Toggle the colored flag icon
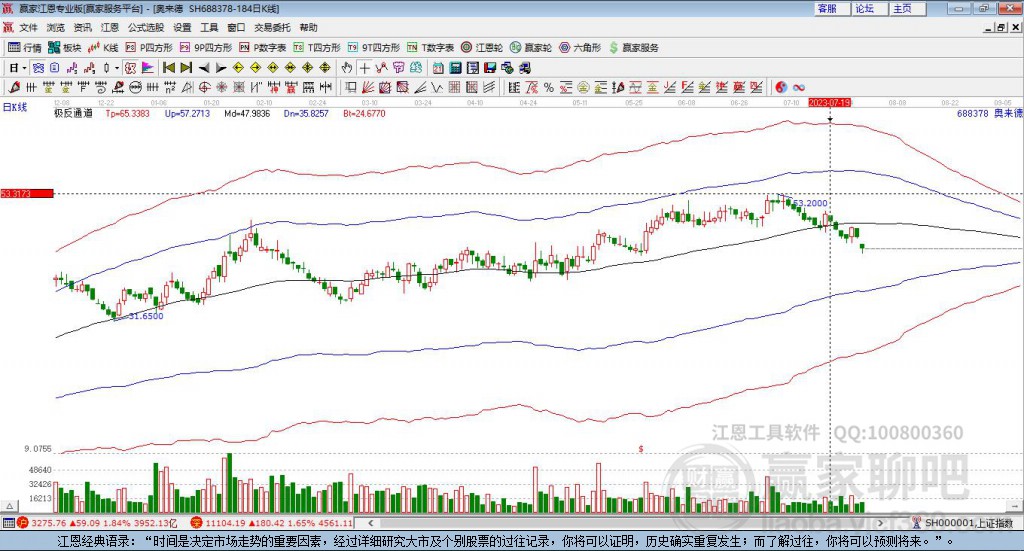 click(148, 68)
